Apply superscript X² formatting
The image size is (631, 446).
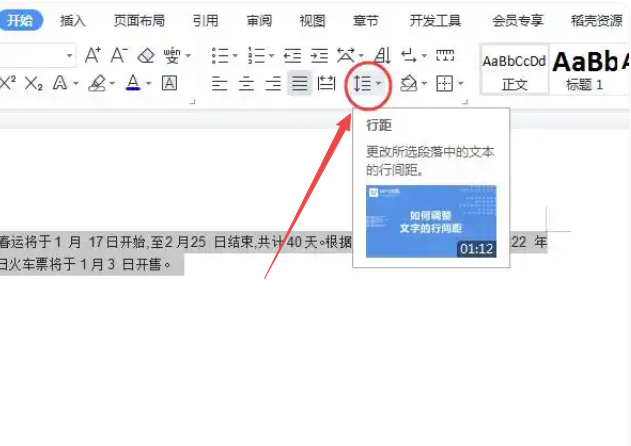coord(8,83)
